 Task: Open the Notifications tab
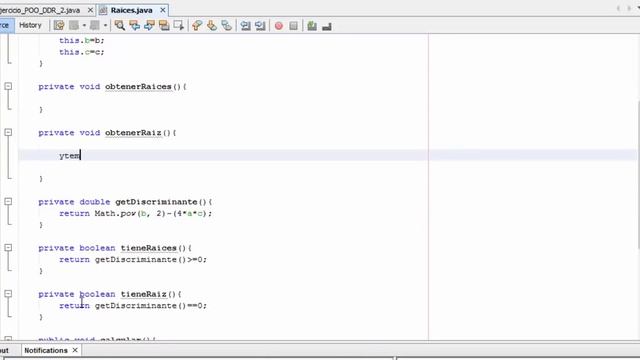click(46, 351)
